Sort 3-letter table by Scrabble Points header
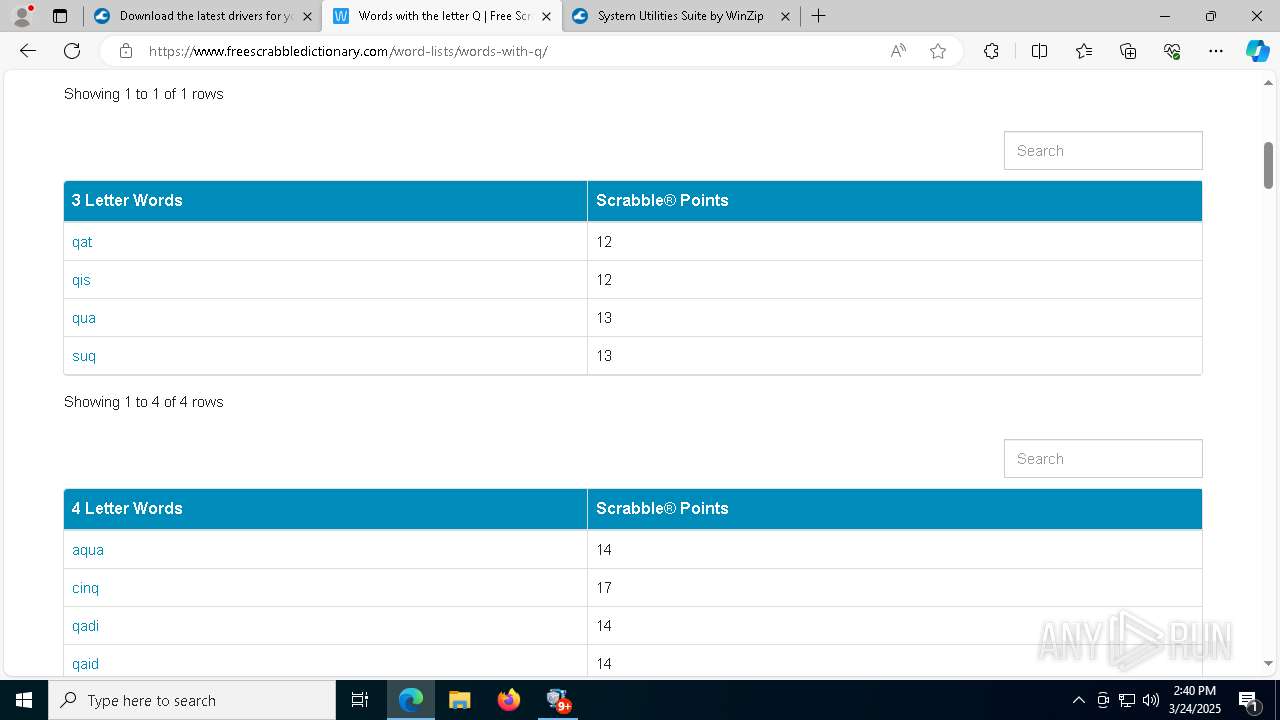This screenshot has width=1280, height=720. pyautogui.click(x=894, y=201)
